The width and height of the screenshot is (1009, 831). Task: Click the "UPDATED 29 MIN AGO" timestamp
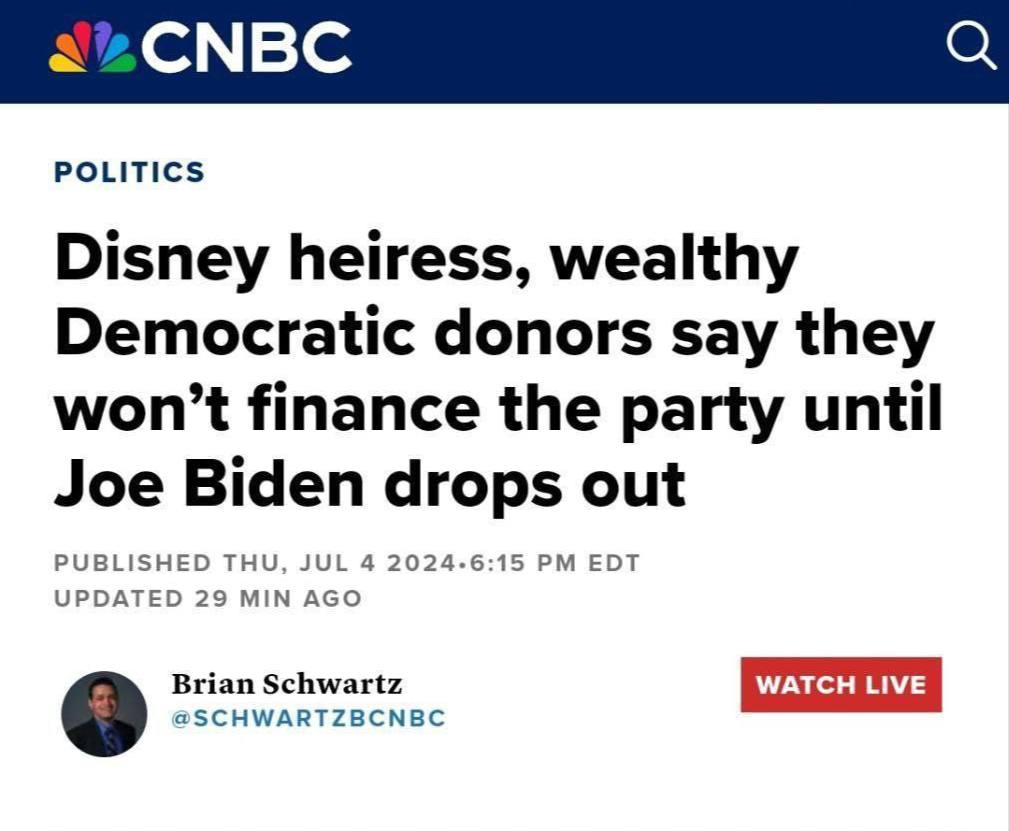(x=207, y=599)
